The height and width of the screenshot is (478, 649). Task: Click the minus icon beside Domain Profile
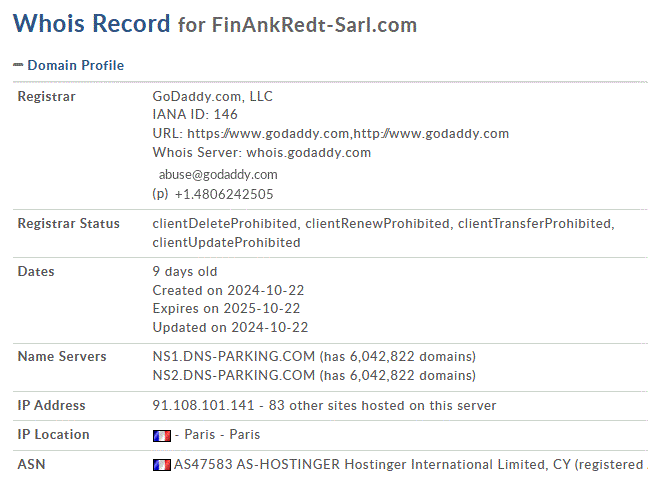tap(18, 65)
